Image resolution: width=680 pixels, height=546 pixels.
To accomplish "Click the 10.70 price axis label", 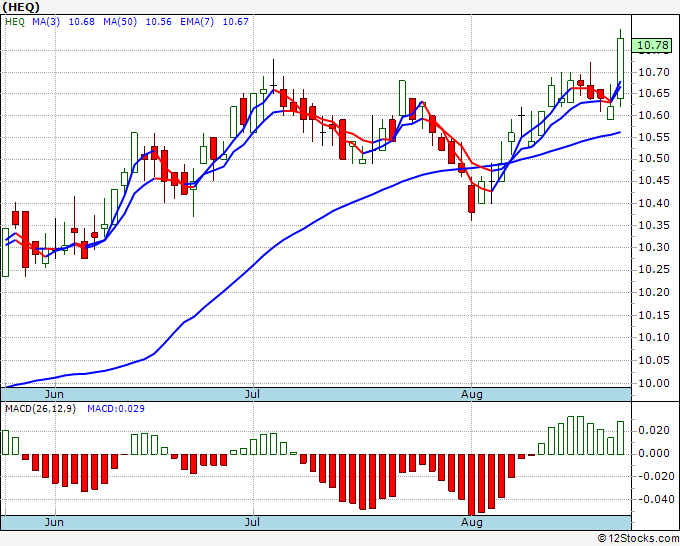I will (x=654, y=72).
